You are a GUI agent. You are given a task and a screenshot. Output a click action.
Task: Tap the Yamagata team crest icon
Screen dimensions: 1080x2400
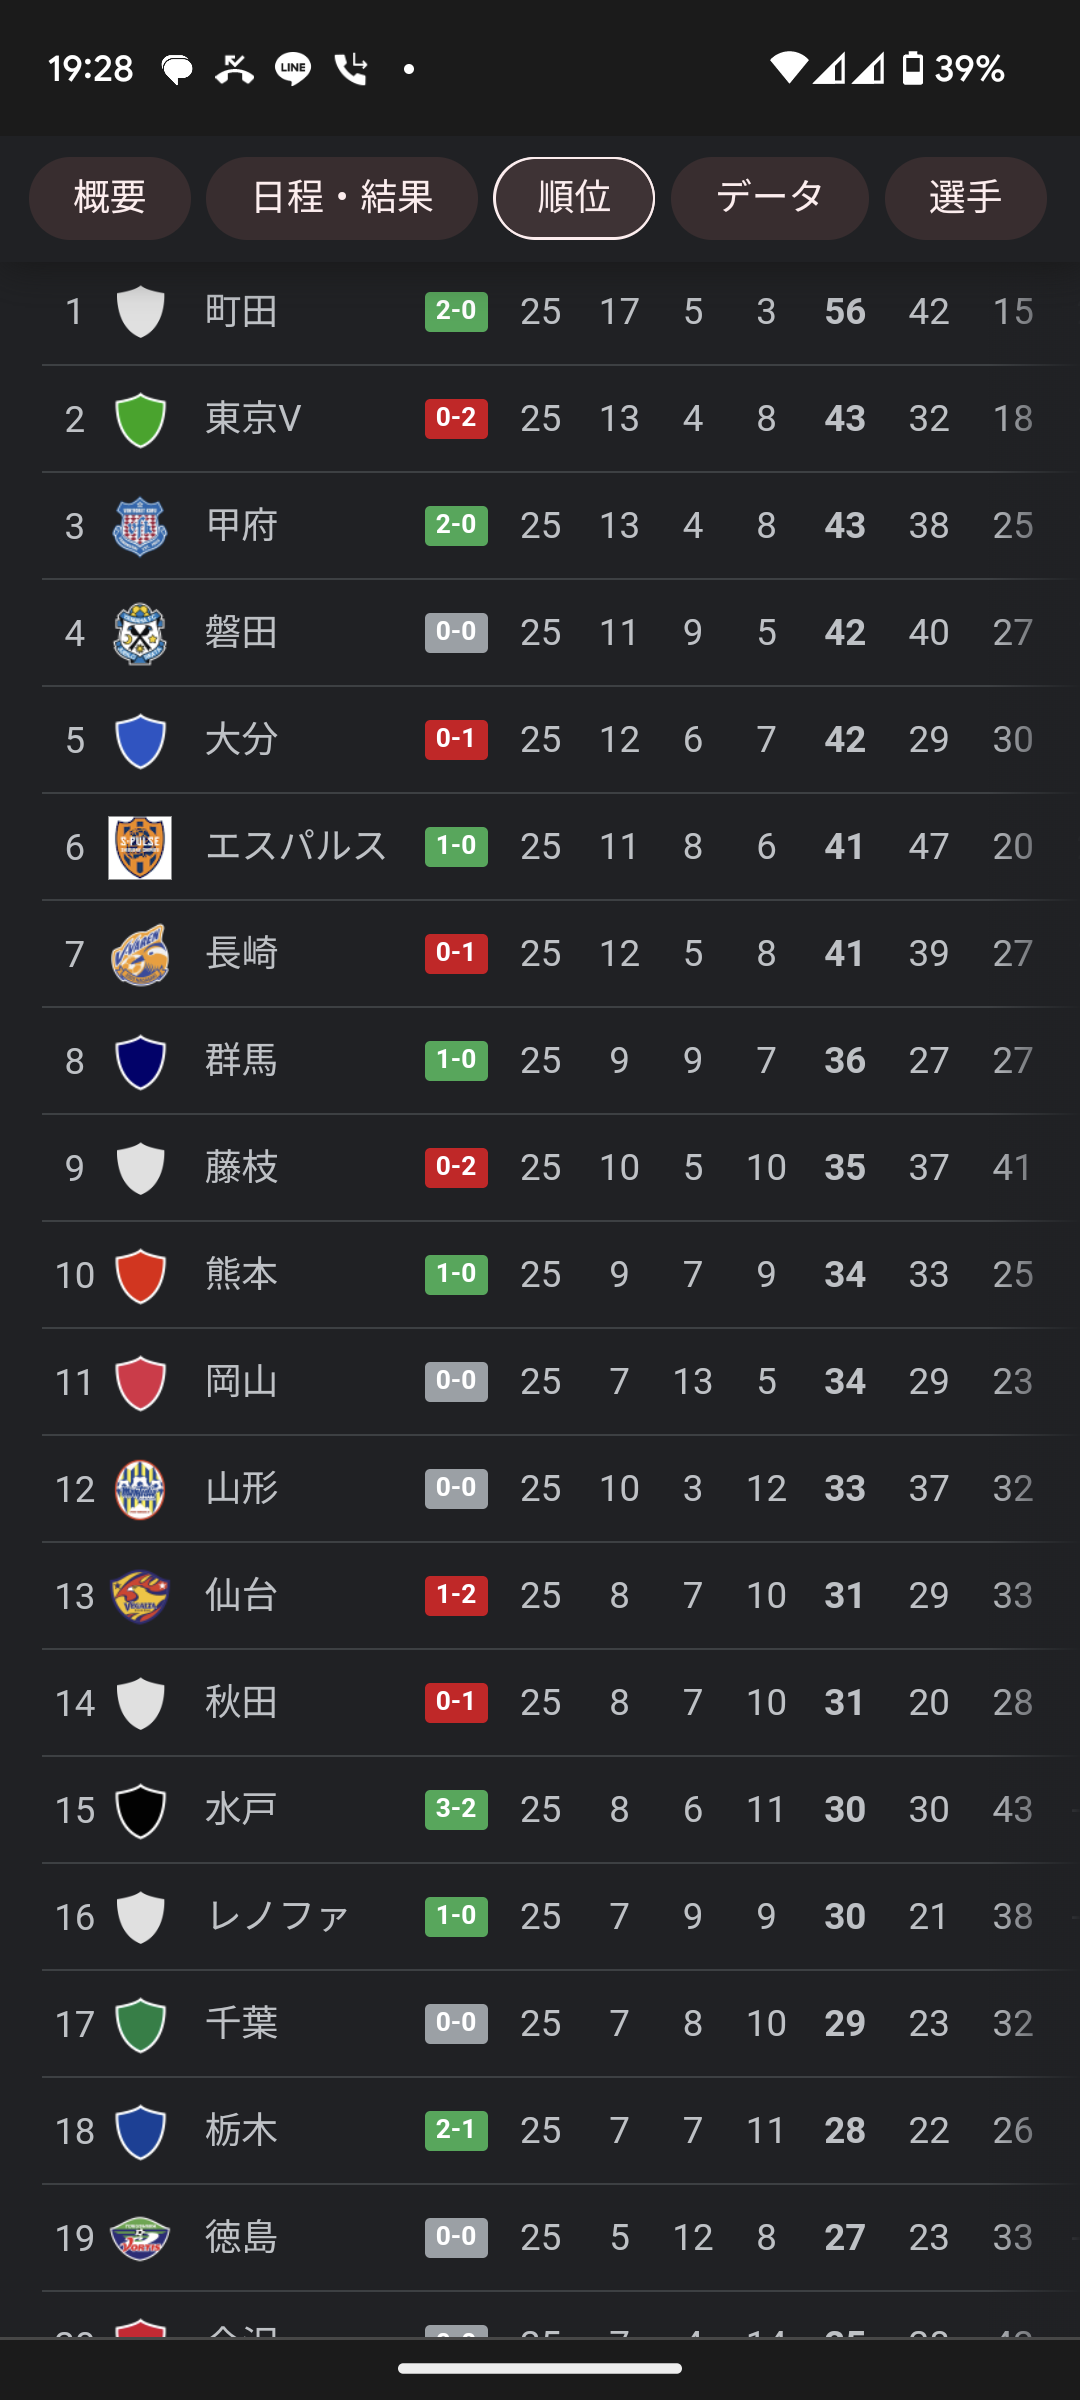[140, 1489]
